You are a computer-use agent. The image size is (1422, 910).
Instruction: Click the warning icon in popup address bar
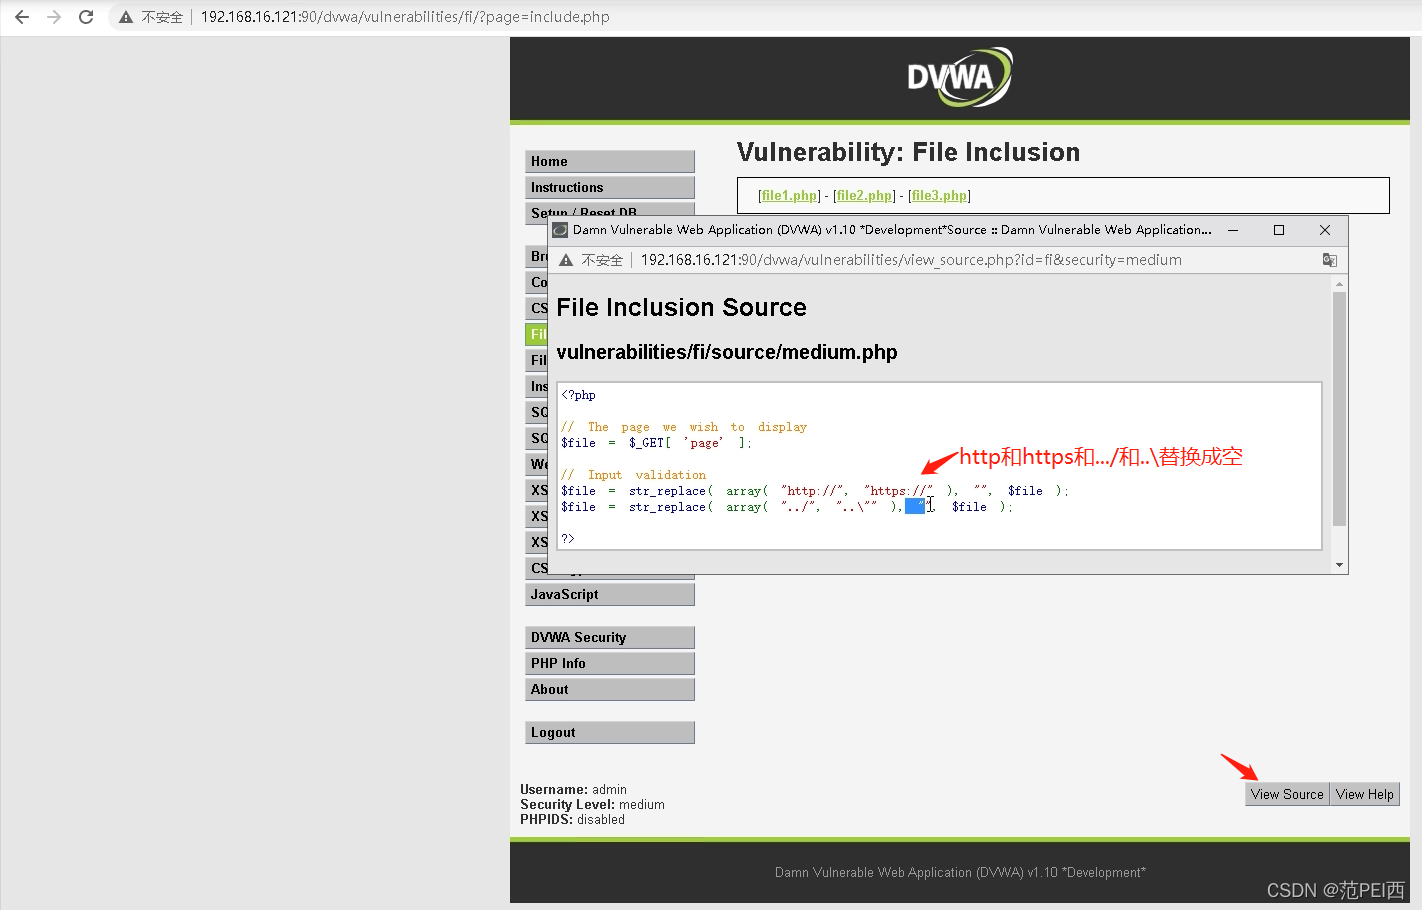(x=566, y=260)
